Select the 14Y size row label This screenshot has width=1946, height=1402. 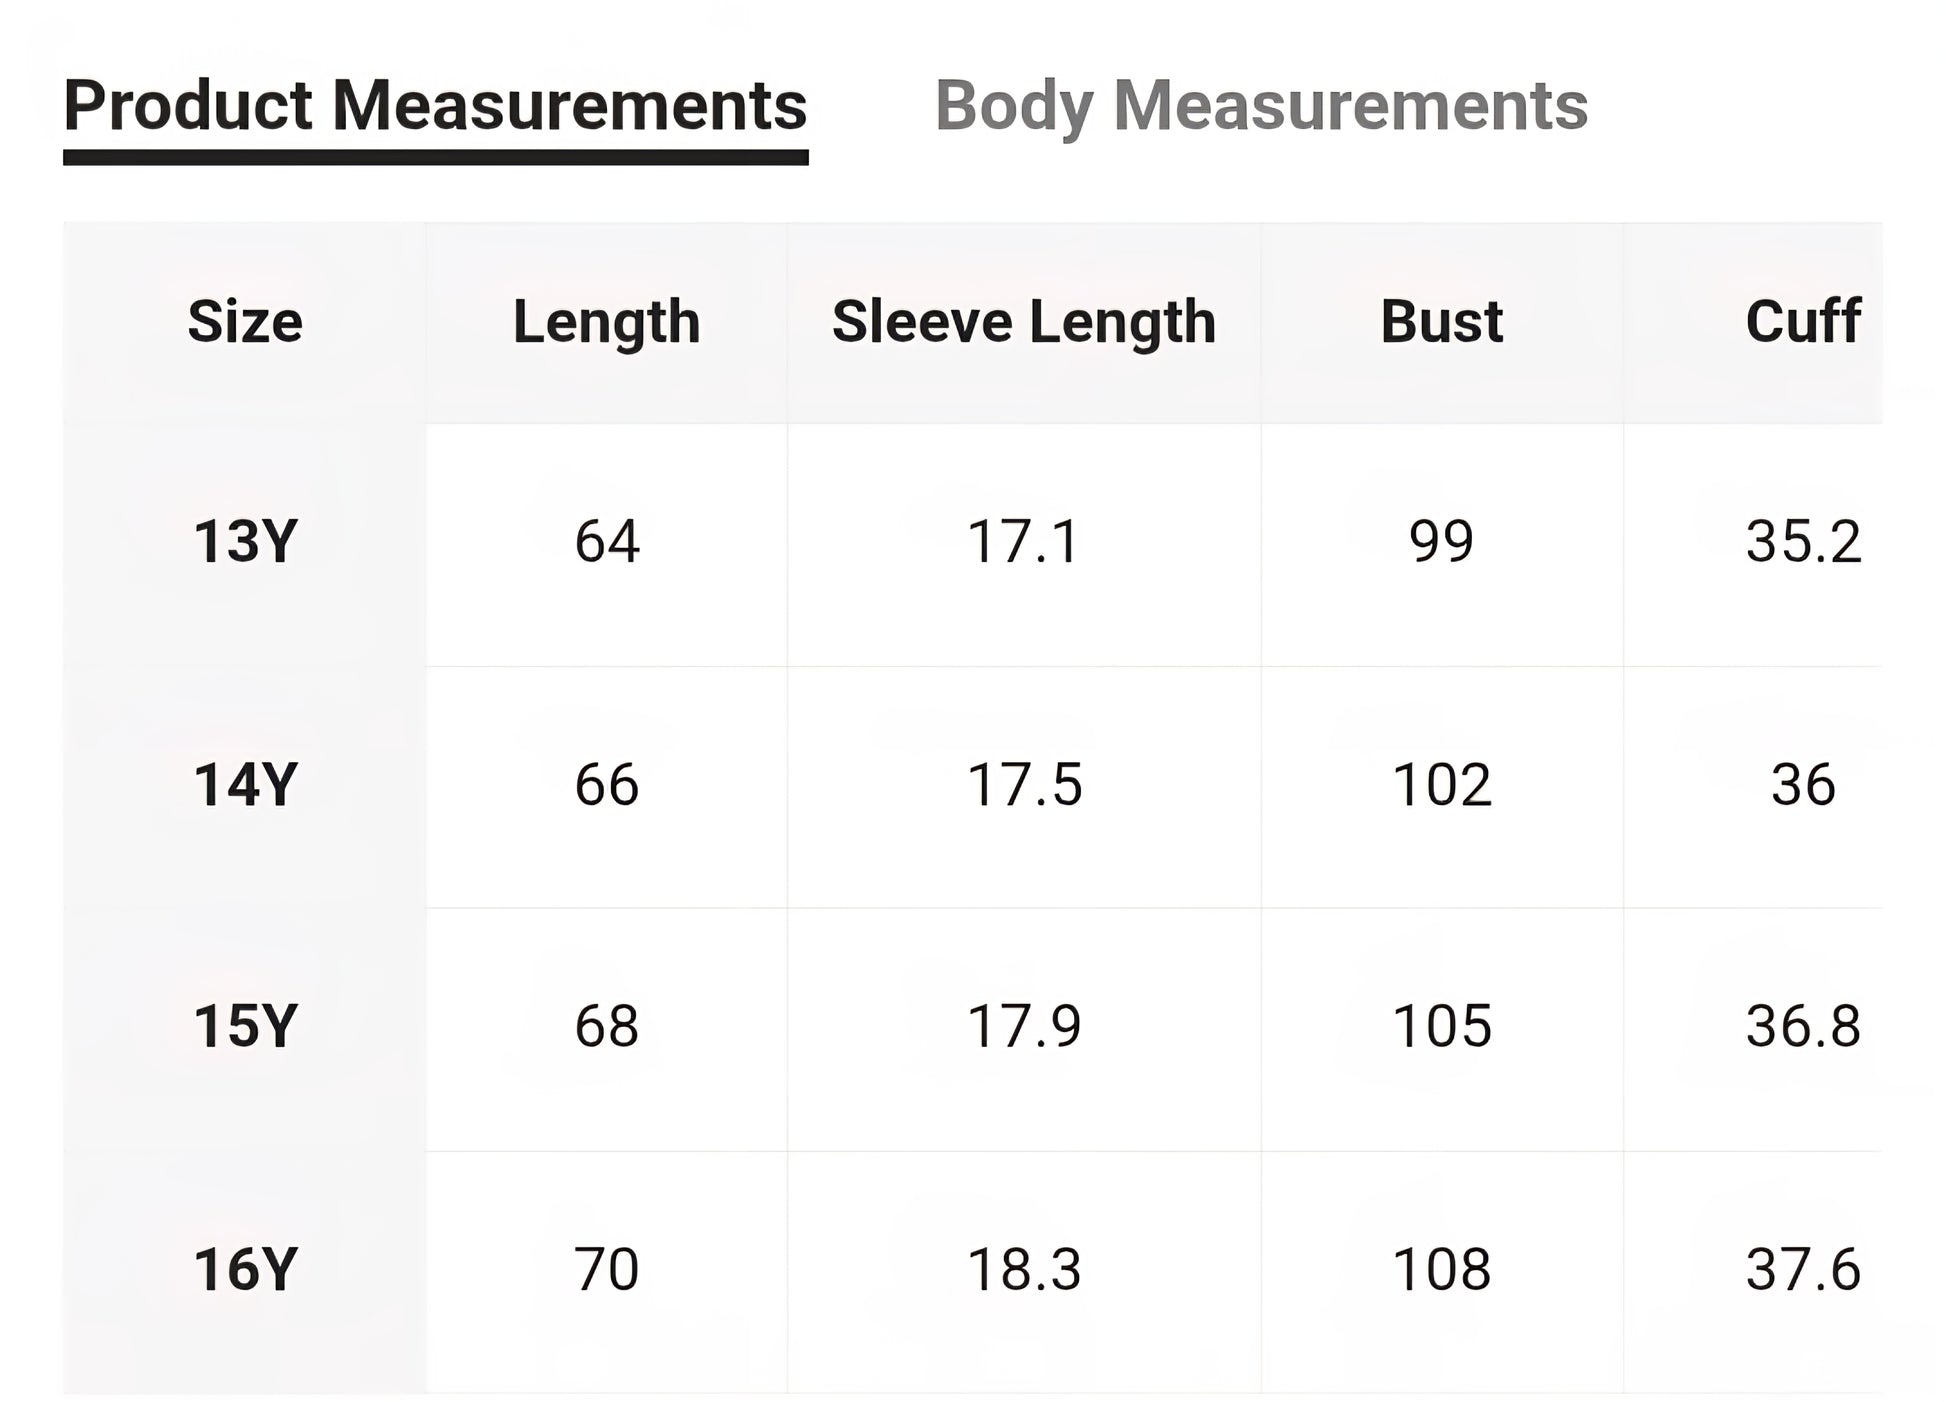click(x=245, y=785)
